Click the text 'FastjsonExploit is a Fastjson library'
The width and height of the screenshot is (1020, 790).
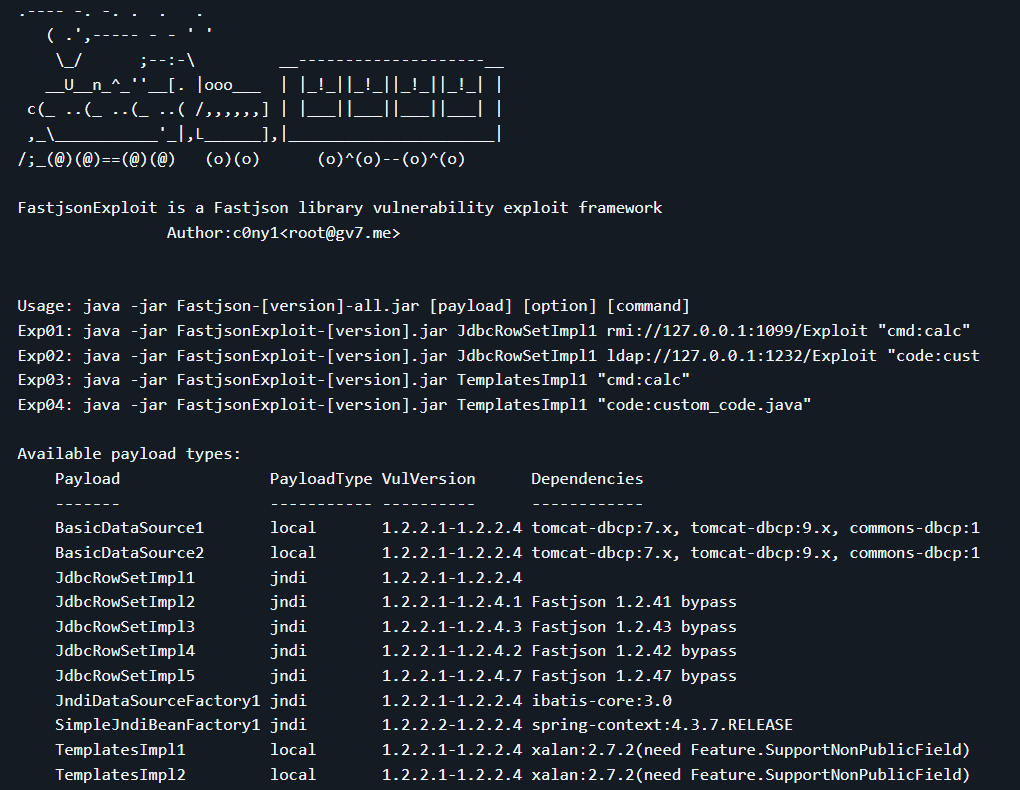[x=190, y=208]
